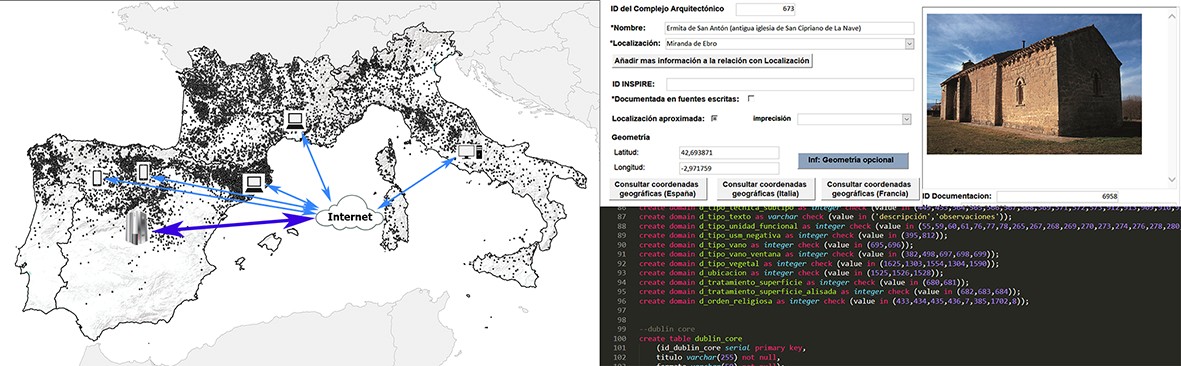The height and width of the screenshot is (366, 1181).
Task: Click code line 'create domain d_tipo_vano_ventana'
Action: tap(818, 255)
